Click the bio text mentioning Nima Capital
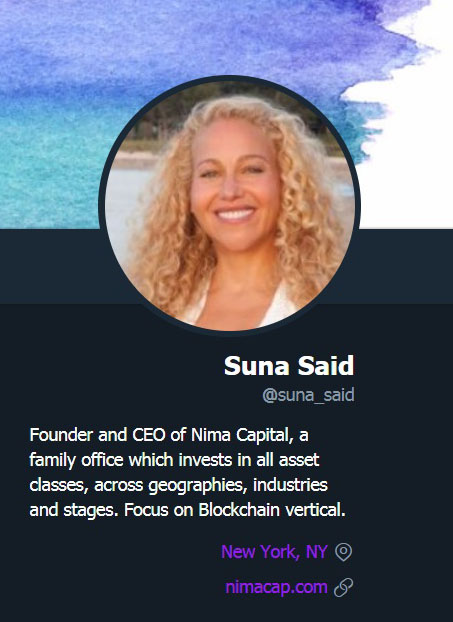This screenshot has width=453, height=622. tap(188, 472)
